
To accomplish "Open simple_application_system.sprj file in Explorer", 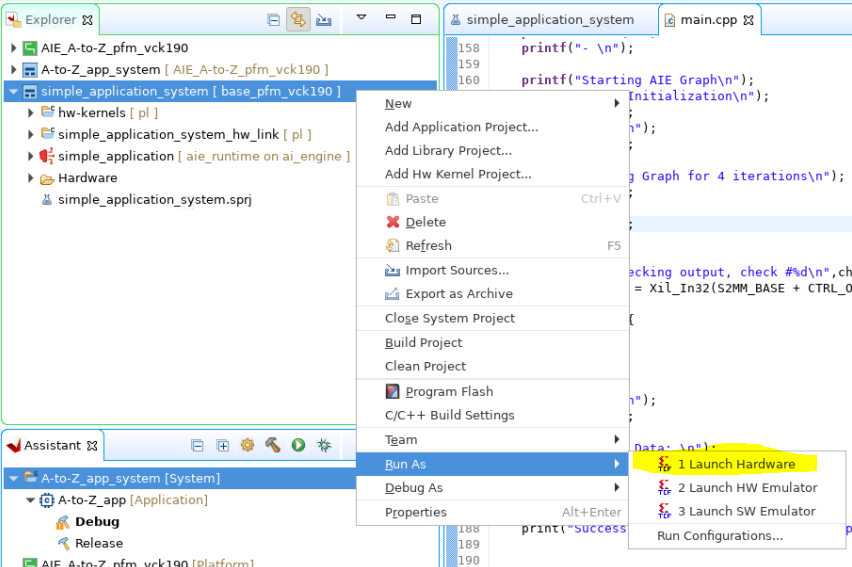I will [154, 200].
